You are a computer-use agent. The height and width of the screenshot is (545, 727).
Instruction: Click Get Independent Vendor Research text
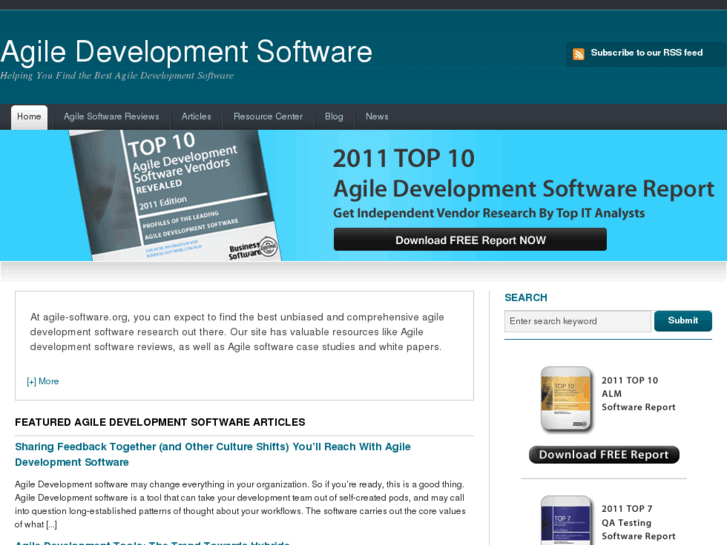pyautogui.click(x=489, y=213)
